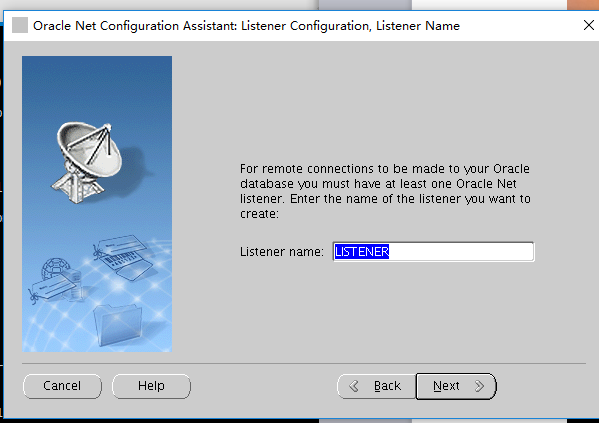Viewport: 599px width, 423px height.
Task: Go Back to previous step
Action: (x=376, y=386)
